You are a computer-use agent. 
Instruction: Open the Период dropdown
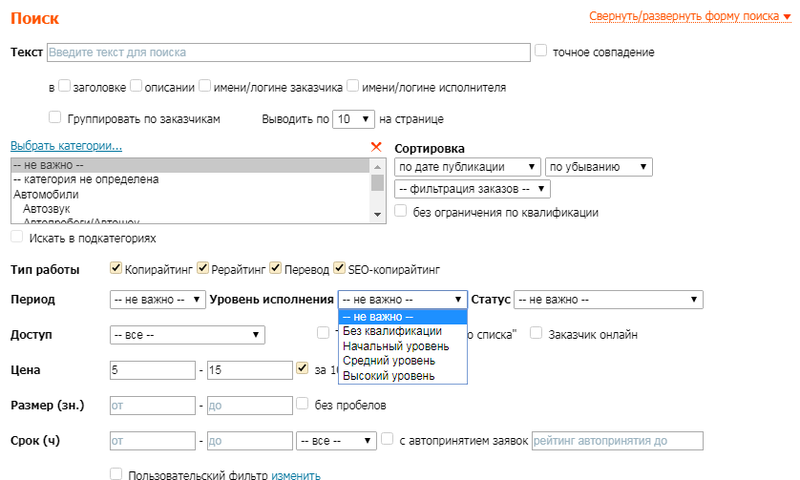(157, 299)
